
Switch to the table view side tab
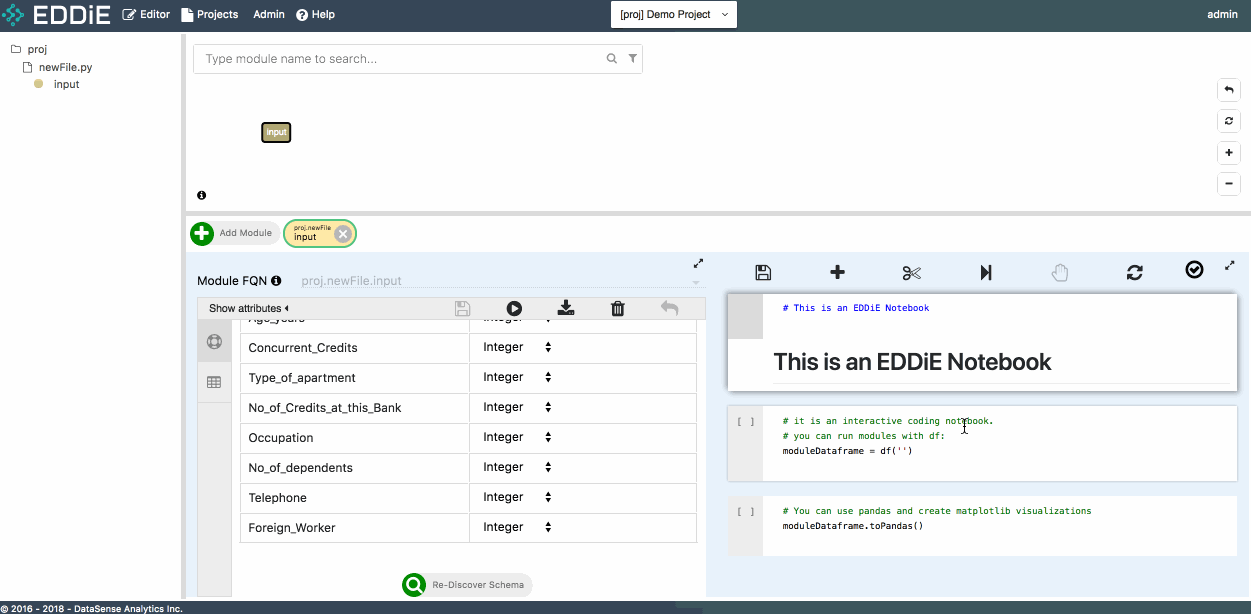pos(214,382)
